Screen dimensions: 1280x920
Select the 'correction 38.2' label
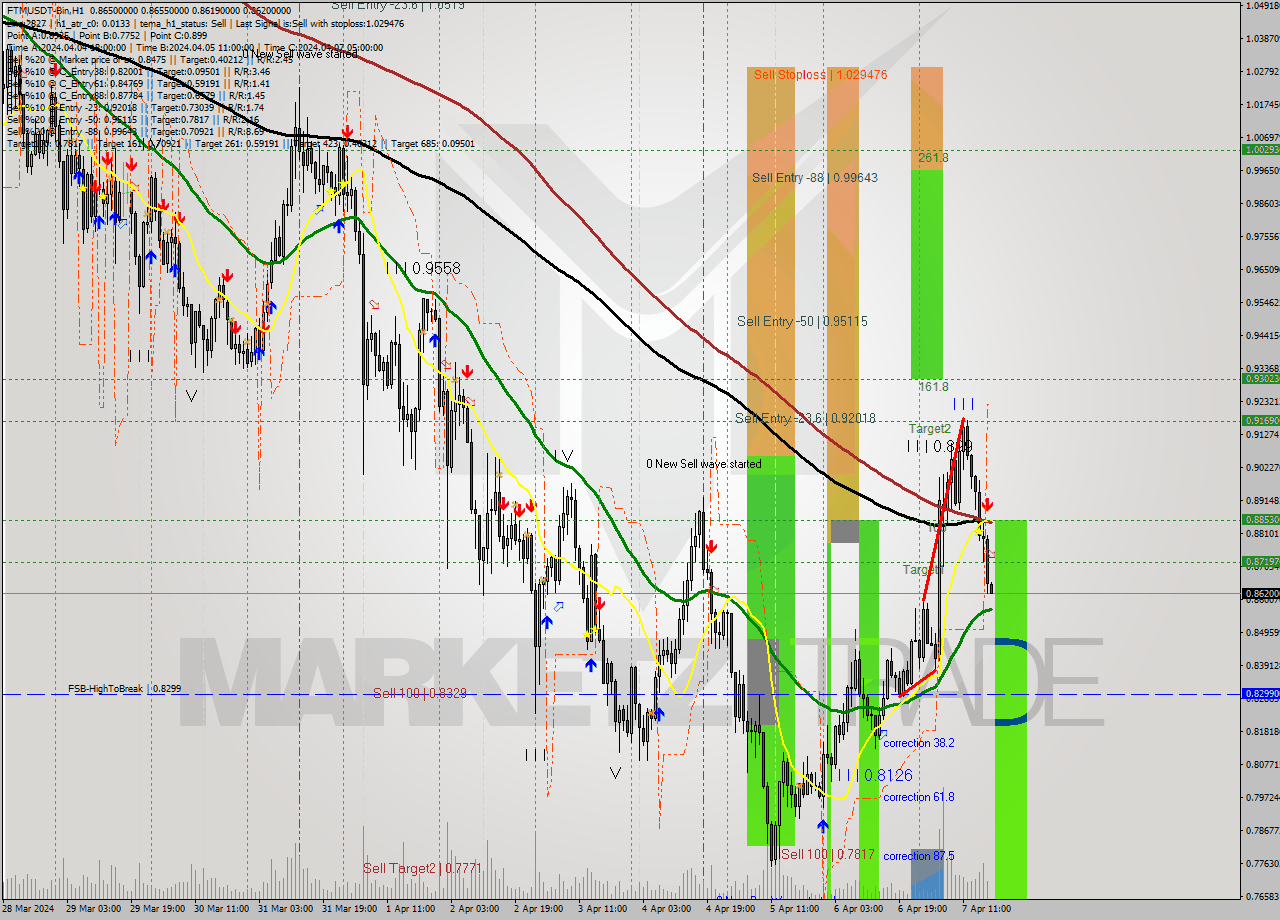point(919,743)
